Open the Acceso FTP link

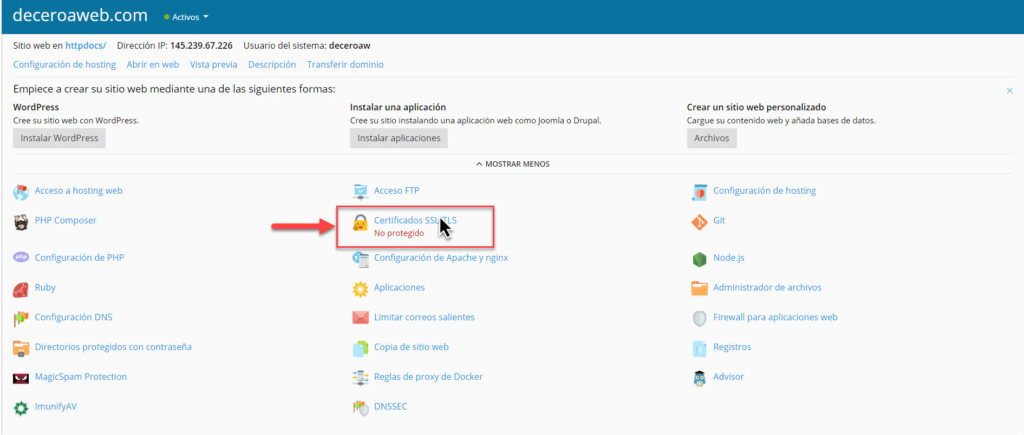coord(396,191)
